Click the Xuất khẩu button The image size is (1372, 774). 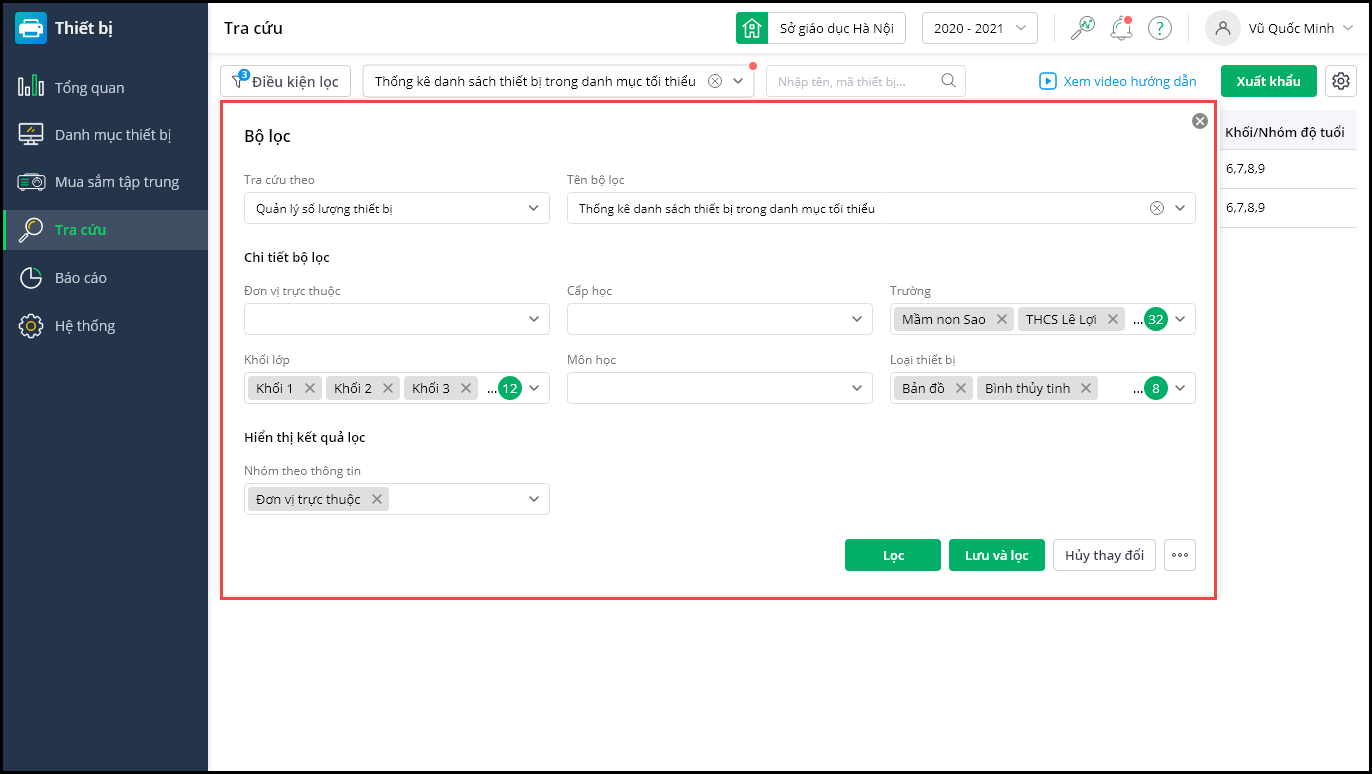coord(1269,81)
